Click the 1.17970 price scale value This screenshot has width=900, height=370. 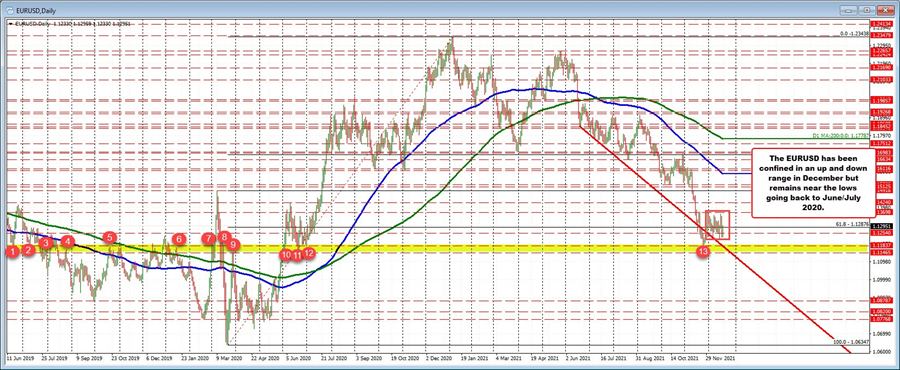click(x=881, y=136)
